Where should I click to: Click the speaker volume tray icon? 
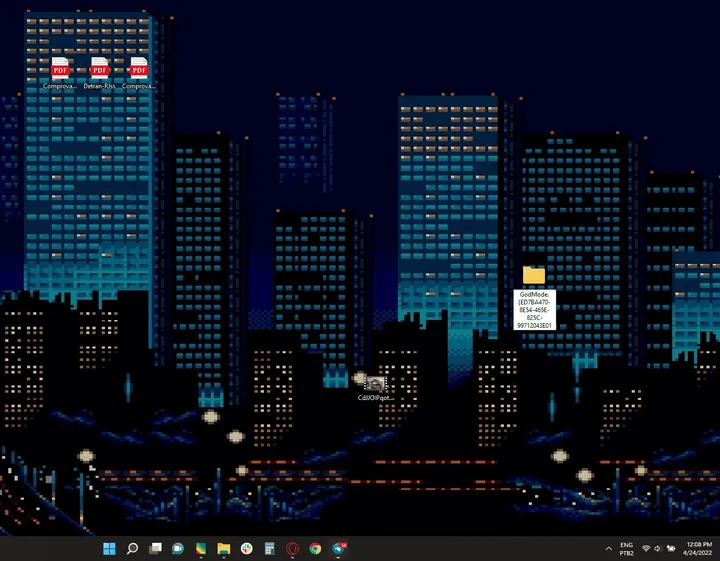click(658, 549)
